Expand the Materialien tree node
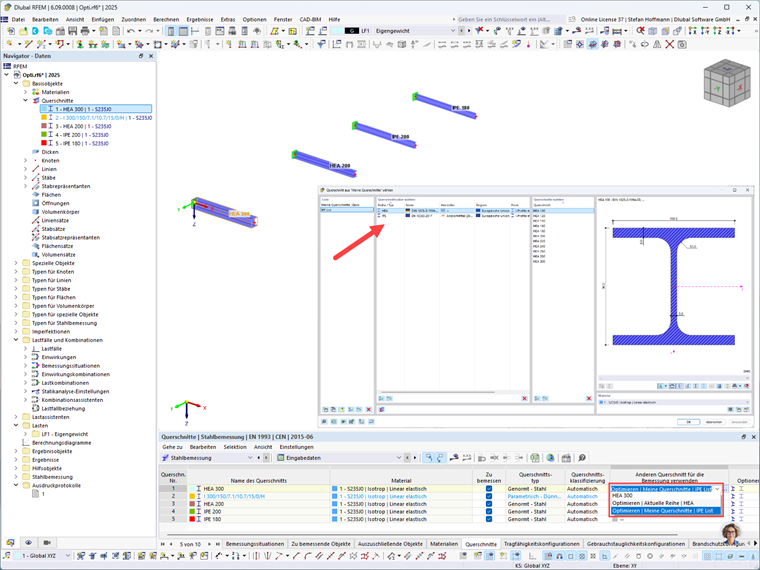The height and width of the screenshot is (570, 760). point(25,92)
